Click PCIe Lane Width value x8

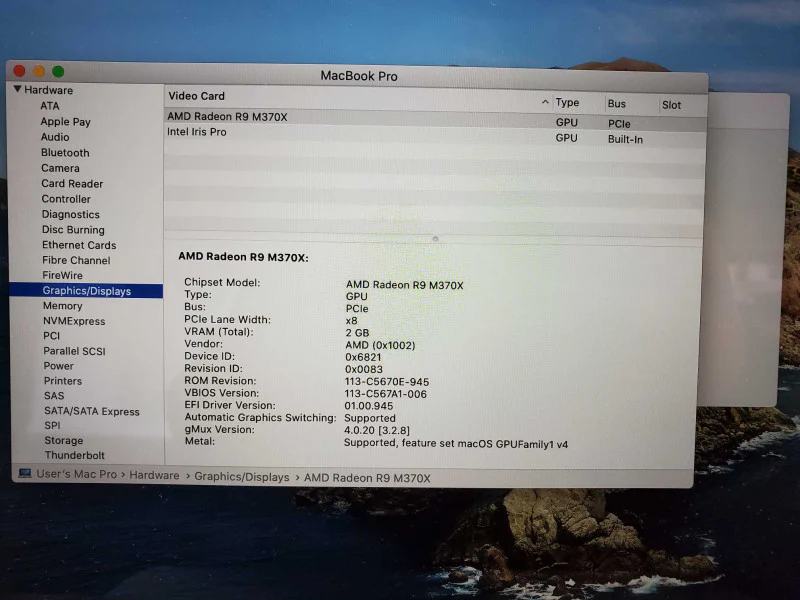pyautogui.click(x=351, y=320)
